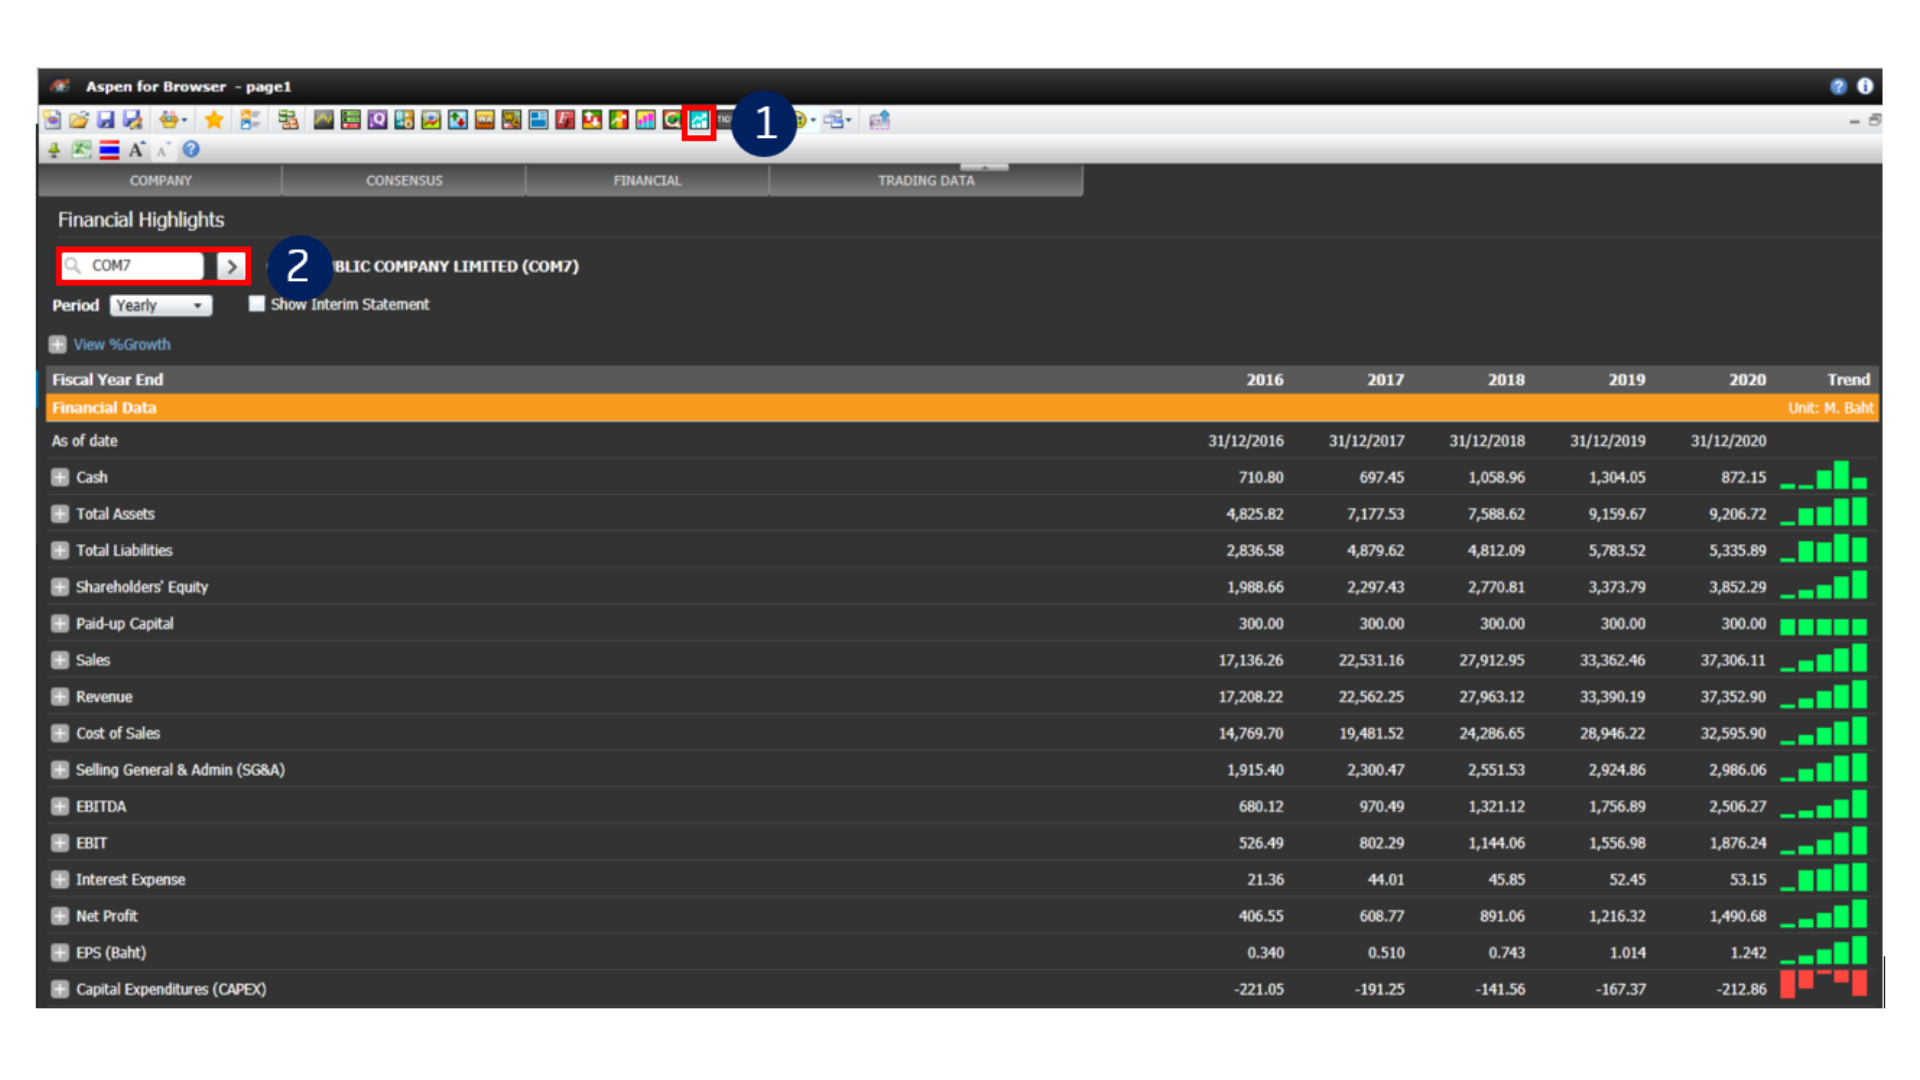The height and width of the screenshot is (1080, 1920).
Task: Click the title bar help icon
Action: click(x=1838, y=87)
